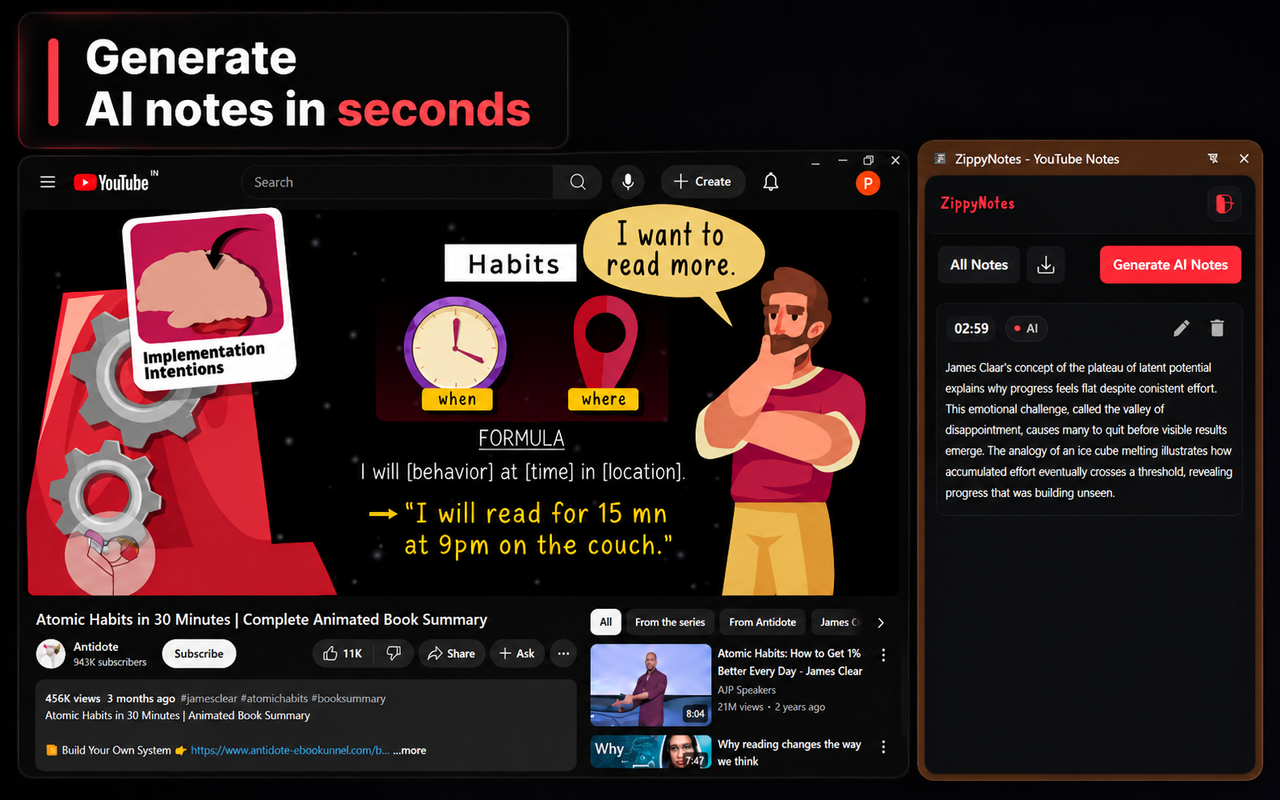This screenshot has width=1280, height=800.
Task: Minimize the YouTube browser window
Action: pyautogui.click(x=842, y=160)
